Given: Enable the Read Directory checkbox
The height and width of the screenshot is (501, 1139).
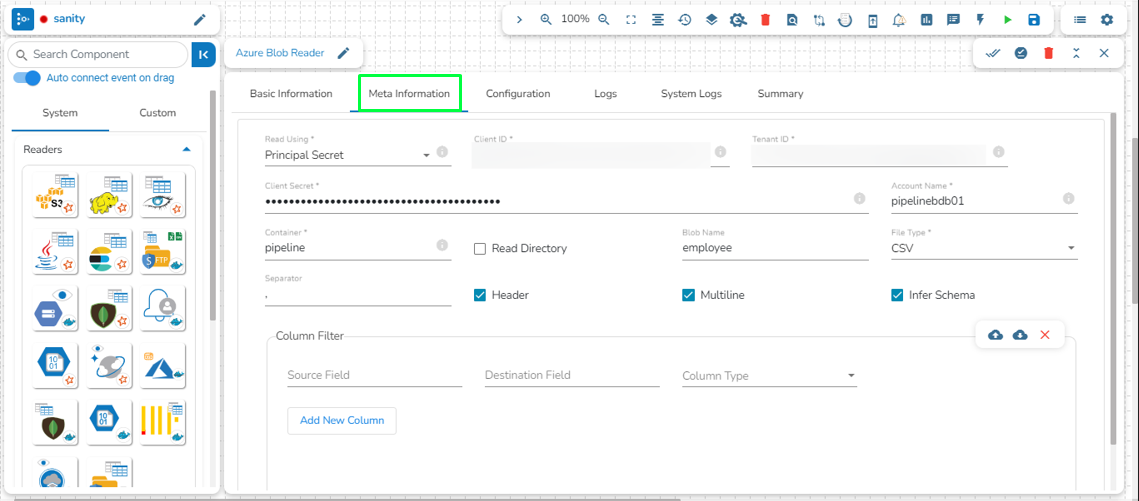Looking at the screenshot, I should tap(480, 248).
